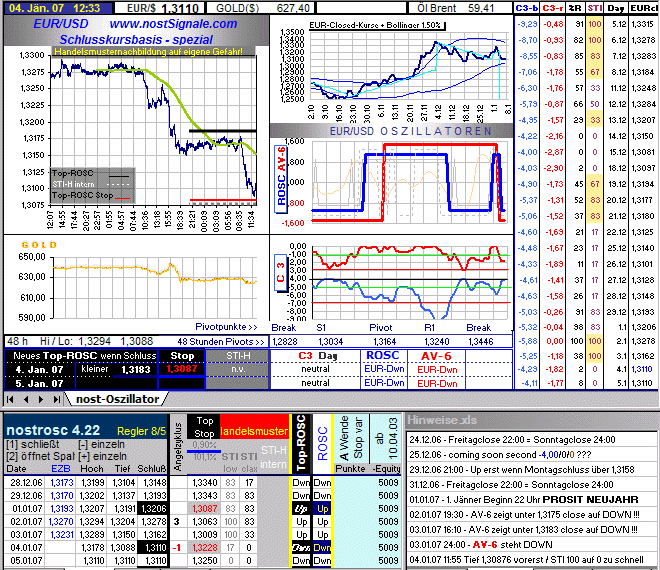Select the STI-H n.v. cell
Viewport: 660px width, 570px height.
coord(238,369)
